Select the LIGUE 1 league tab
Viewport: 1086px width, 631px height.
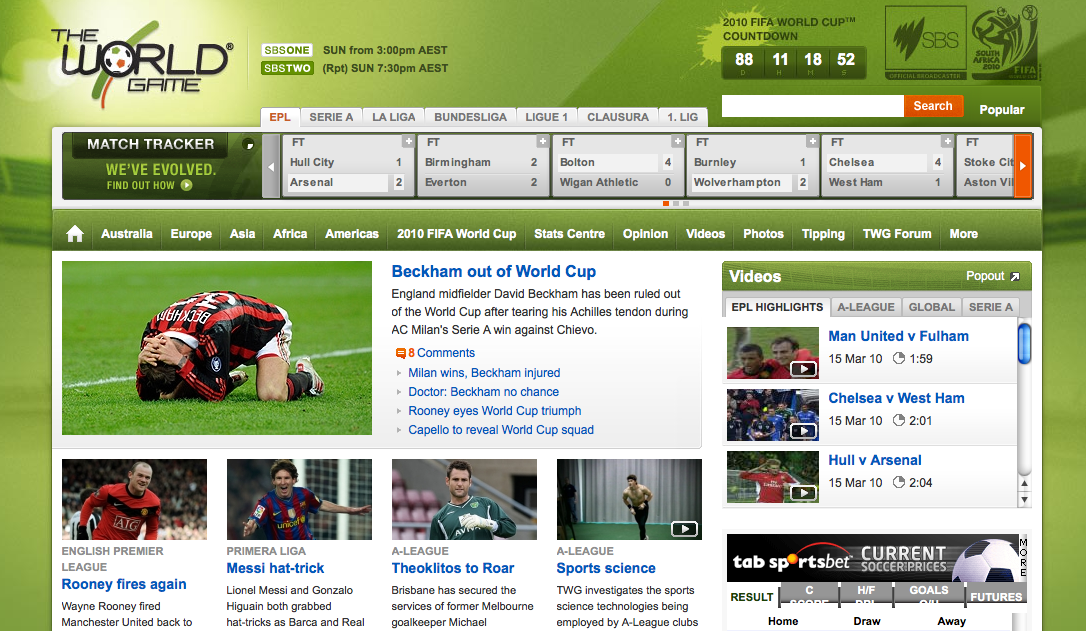tap(546, 117)
